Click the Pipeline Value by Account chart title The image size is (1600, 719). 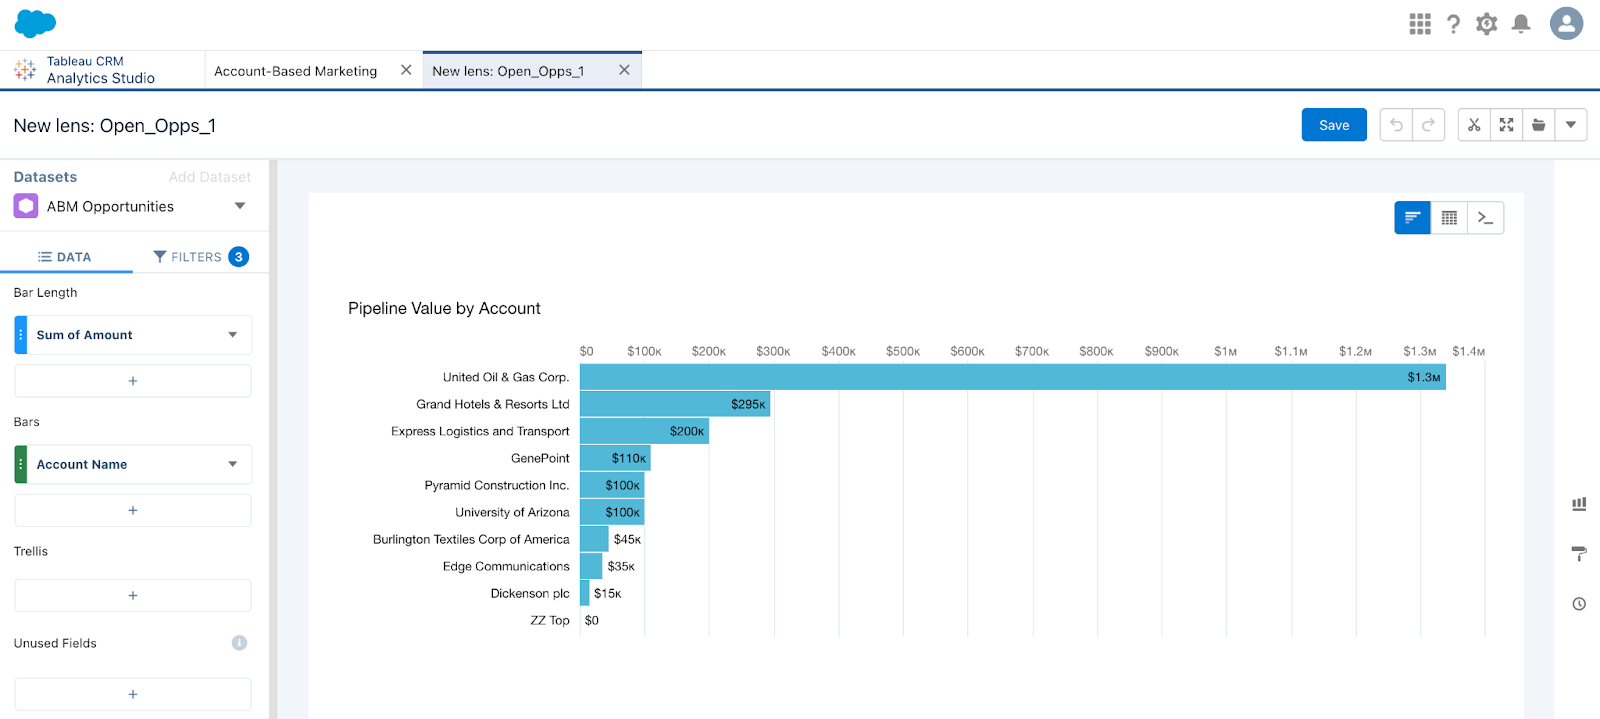tap(444, 308)
